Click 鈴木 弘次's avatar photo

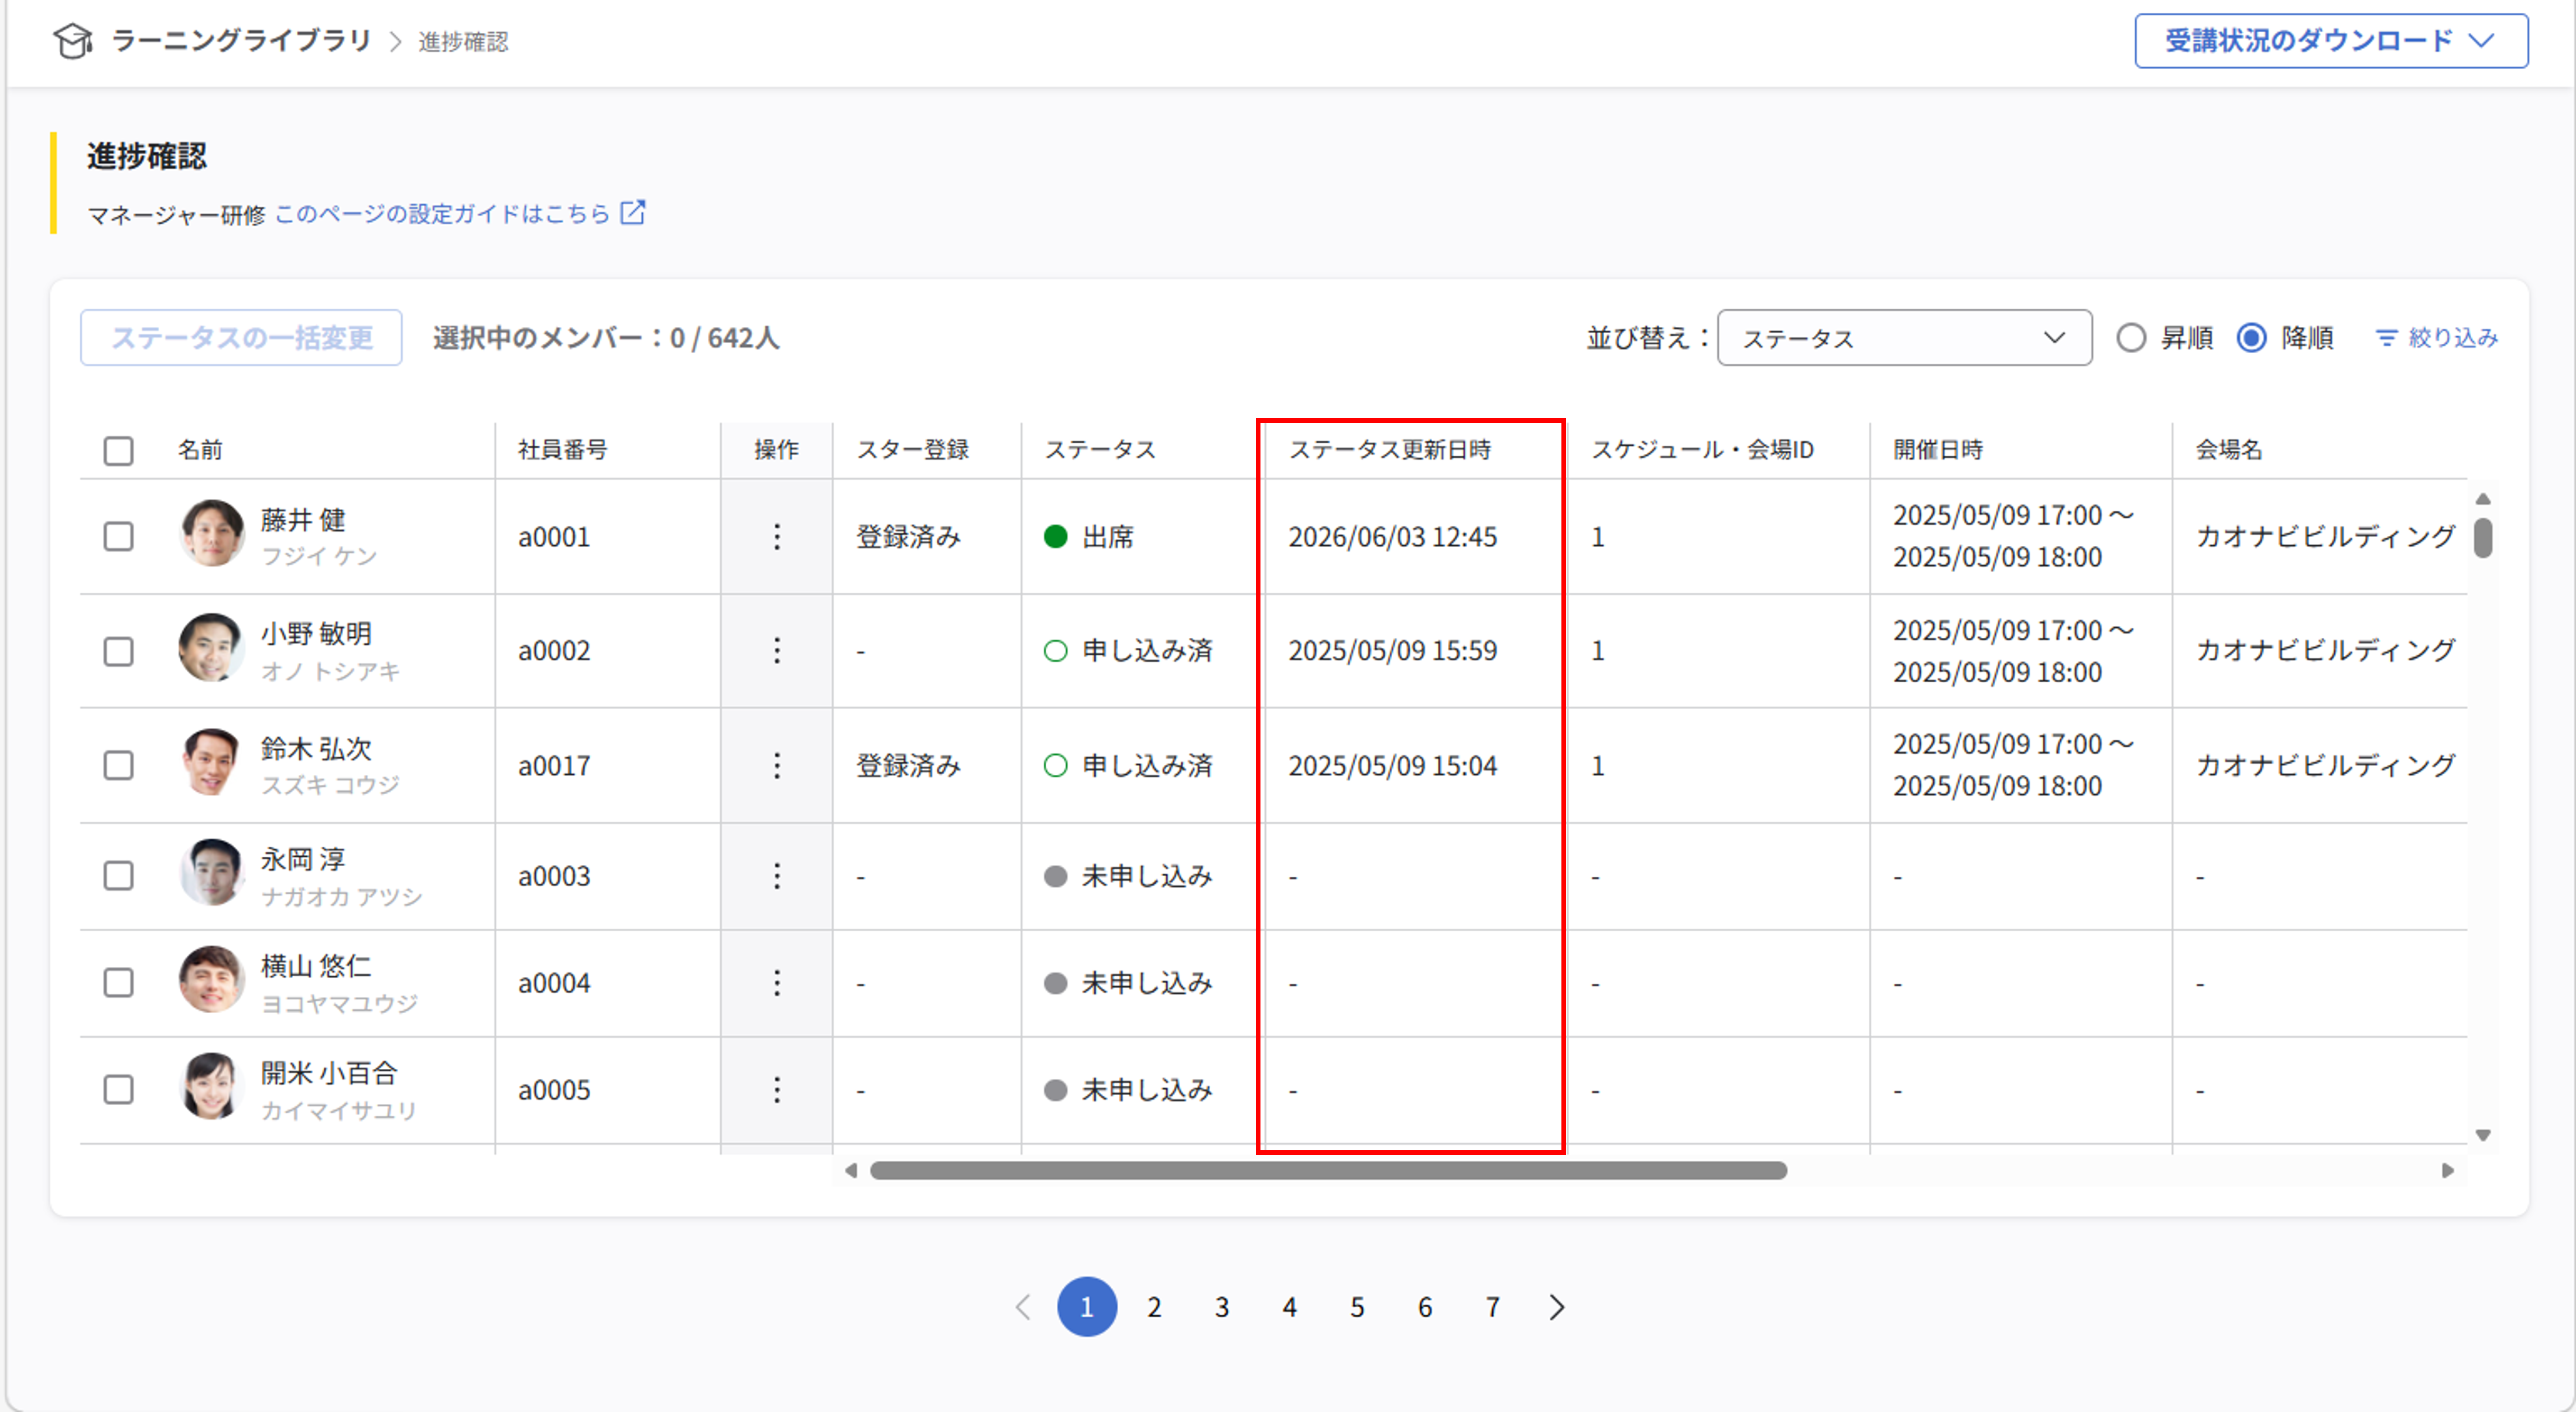212,762
